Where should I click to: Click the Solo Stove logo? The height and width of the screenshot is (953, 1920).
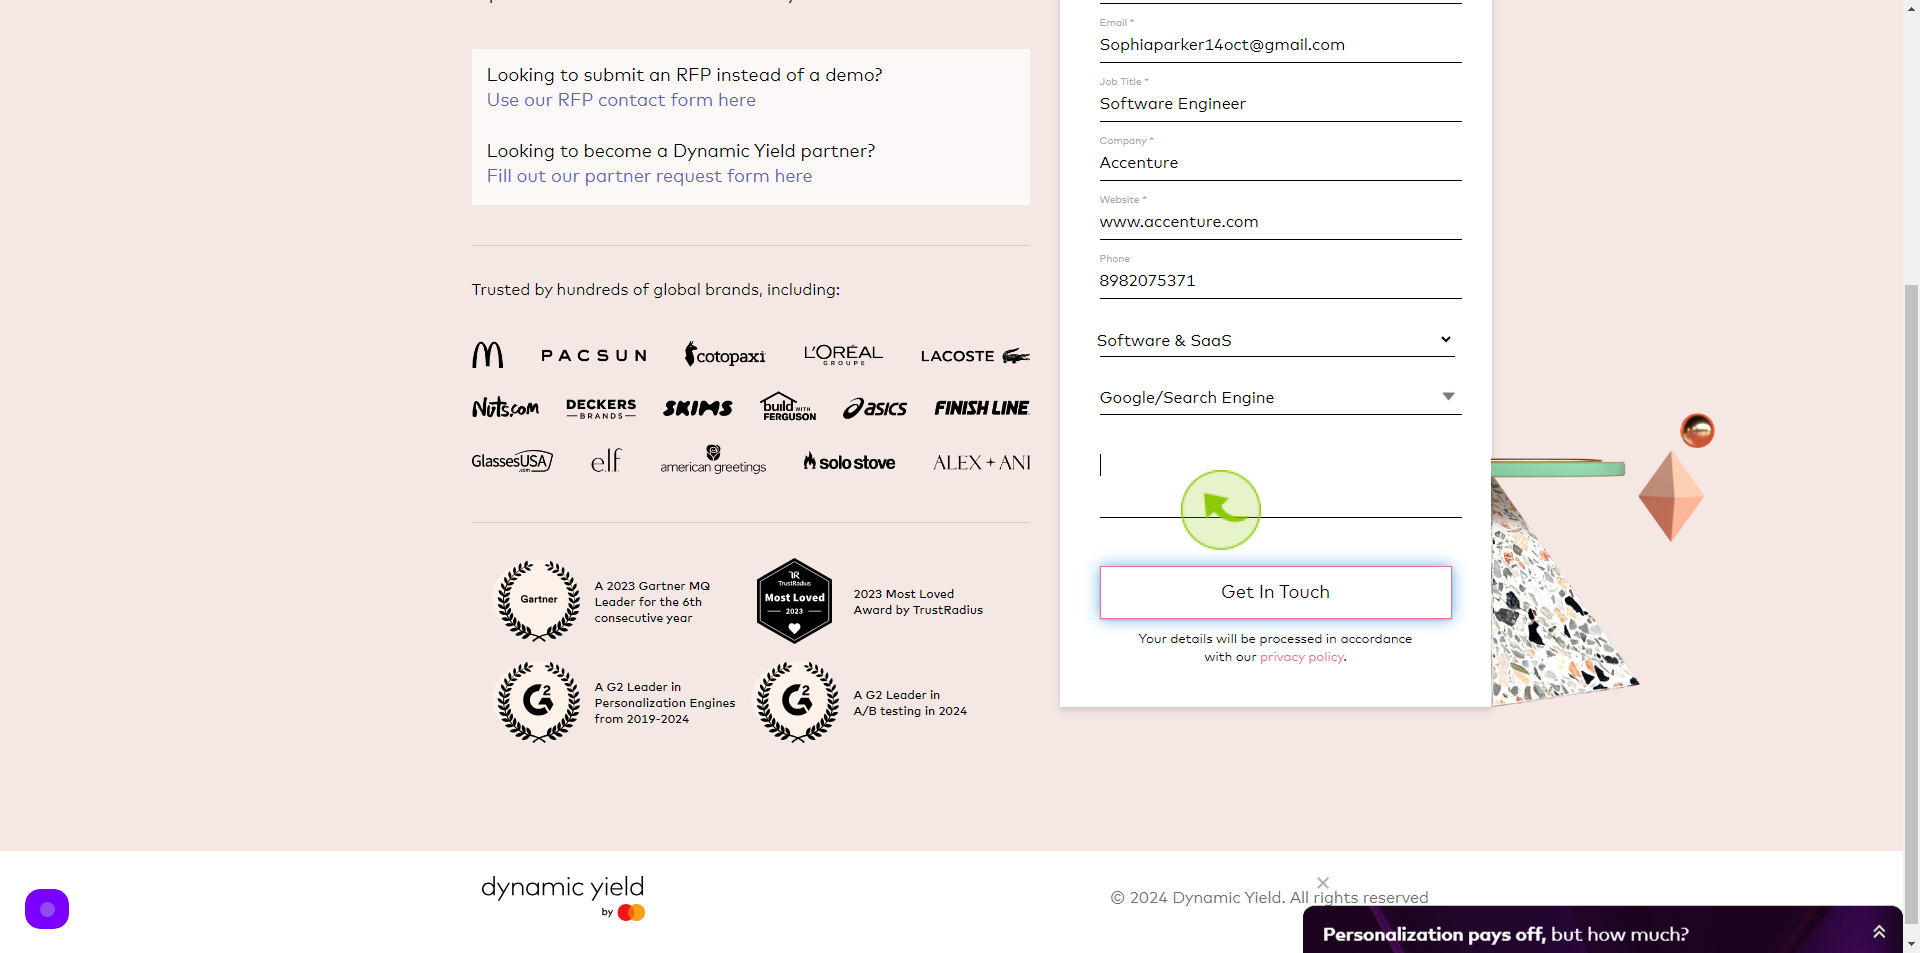point(849,461)
